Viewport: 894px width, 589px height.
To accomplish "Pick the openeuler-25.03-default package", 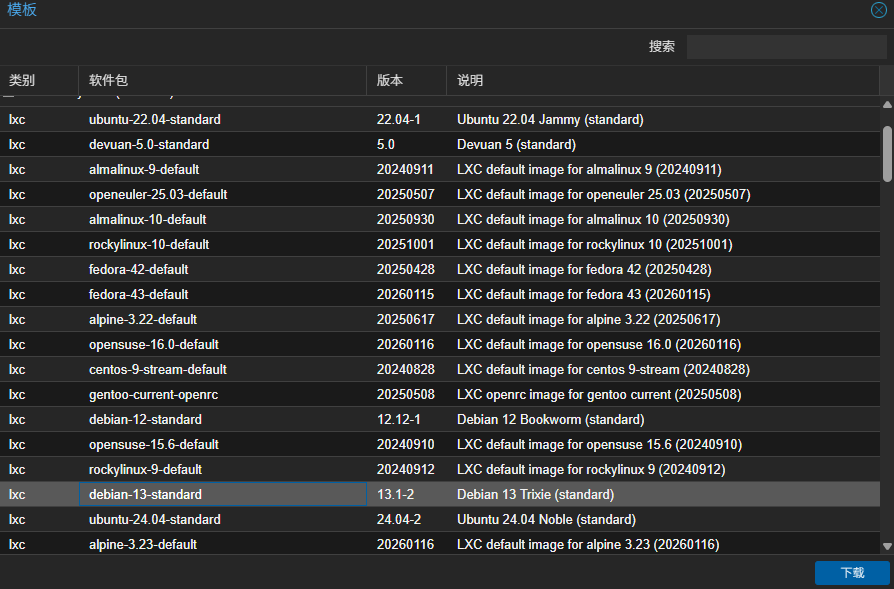I will [x=158, y=194].
